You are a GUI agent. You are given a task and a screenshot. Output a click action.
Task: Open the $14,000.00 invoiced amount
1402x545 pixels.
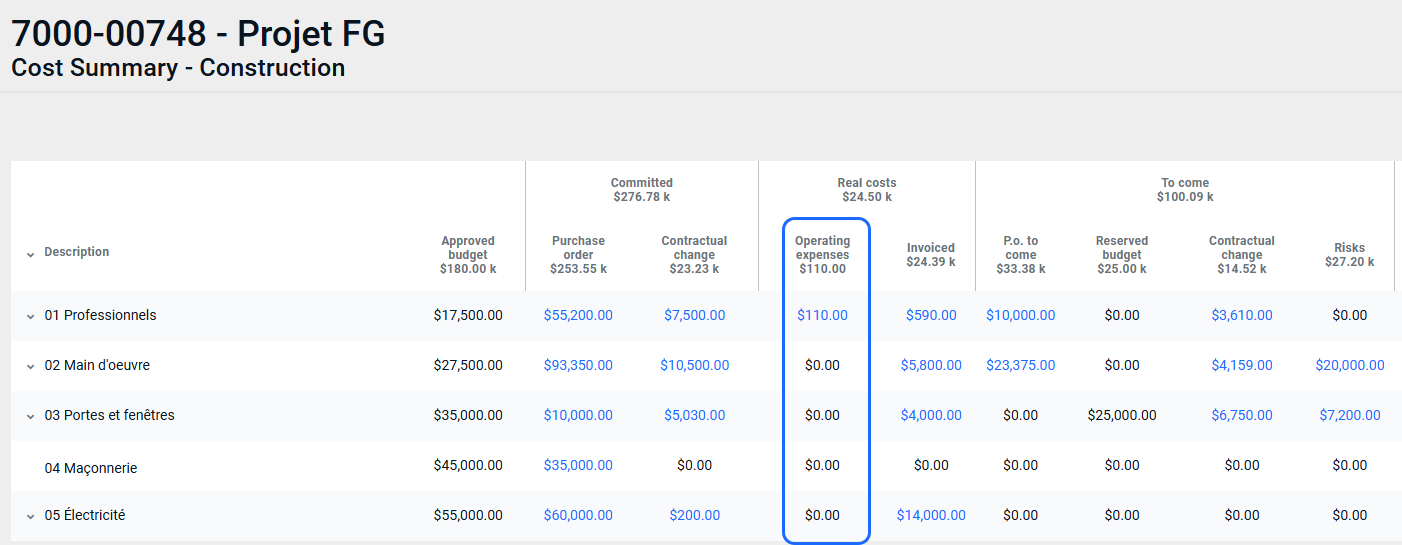(931, 515)
